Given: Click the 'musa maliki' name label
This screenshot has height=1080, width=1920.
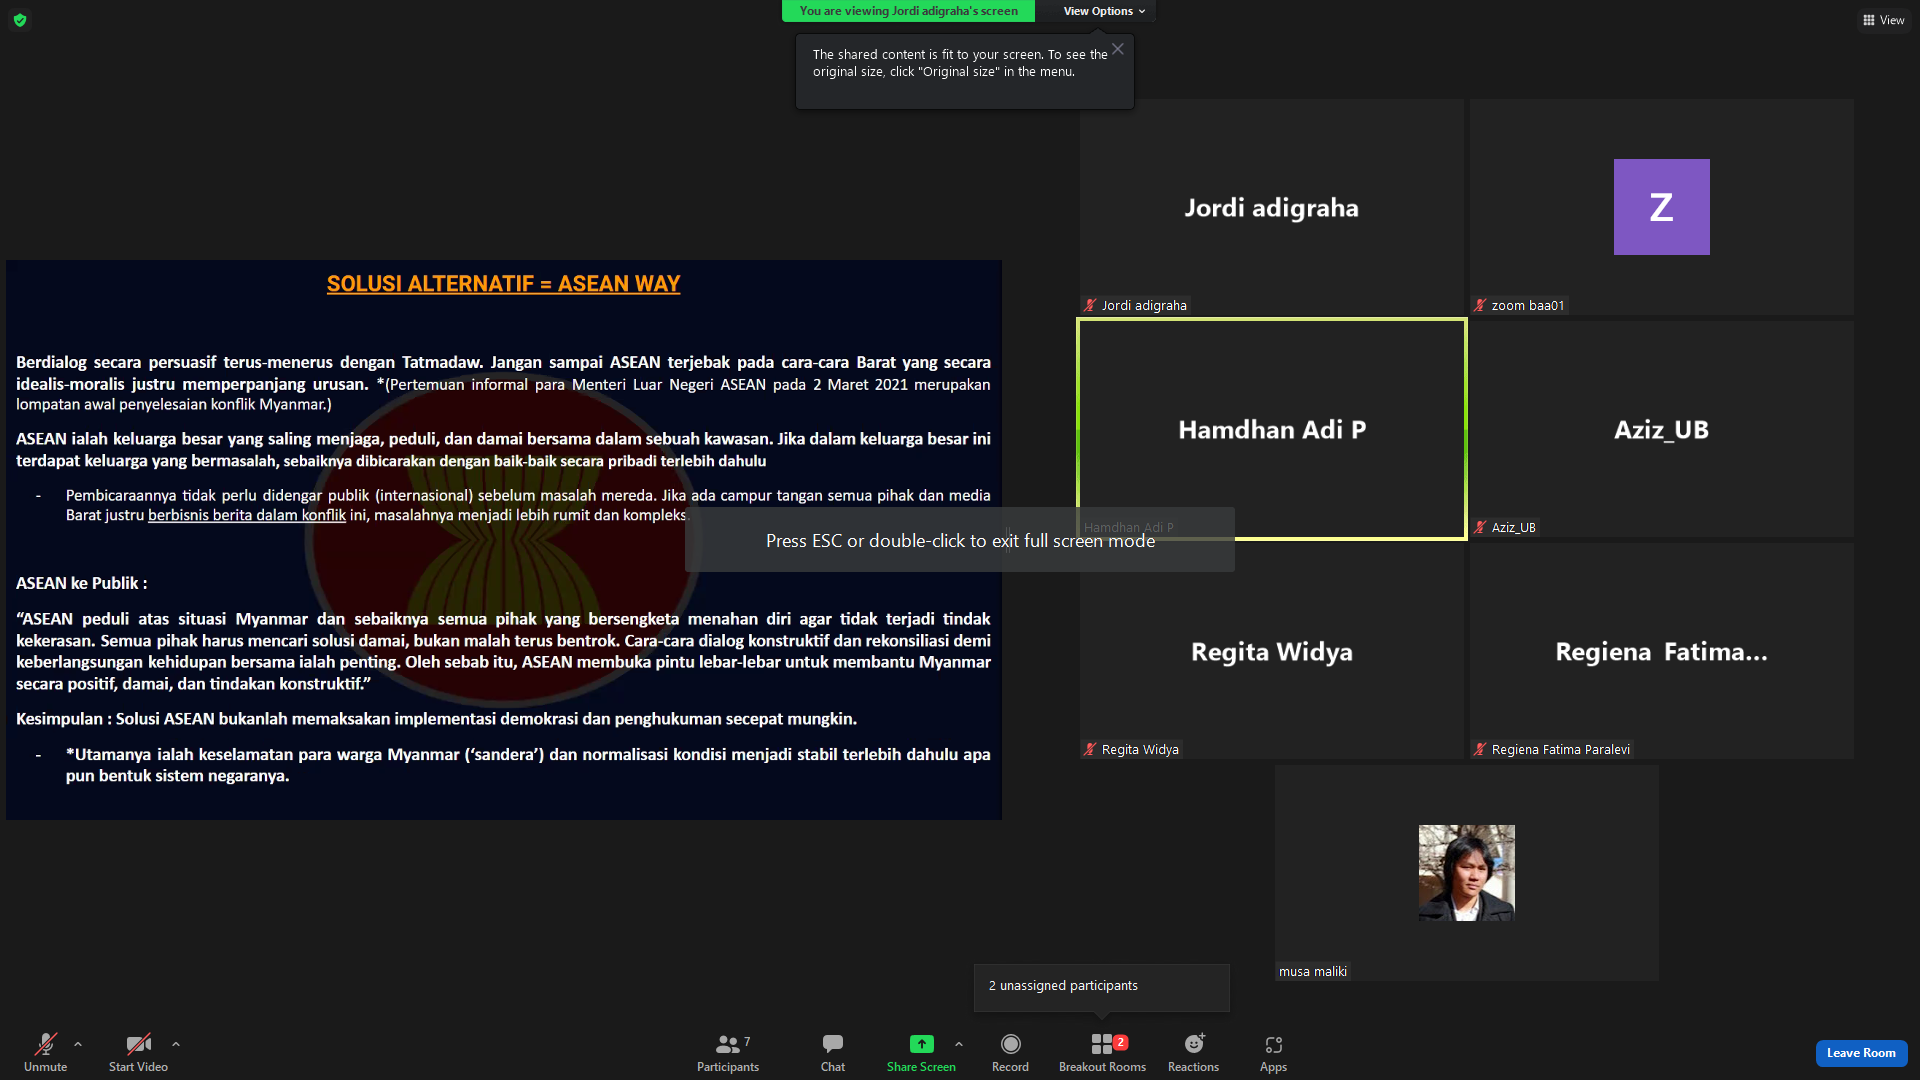Looking at the screenshot, I should [1313, 972].
